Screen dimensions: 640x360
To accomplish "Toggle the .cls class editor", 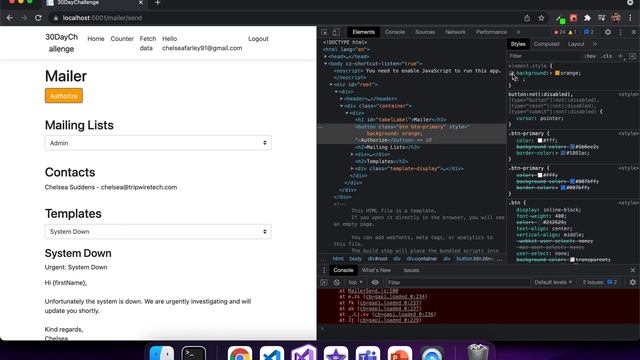I will click(607, 56).
